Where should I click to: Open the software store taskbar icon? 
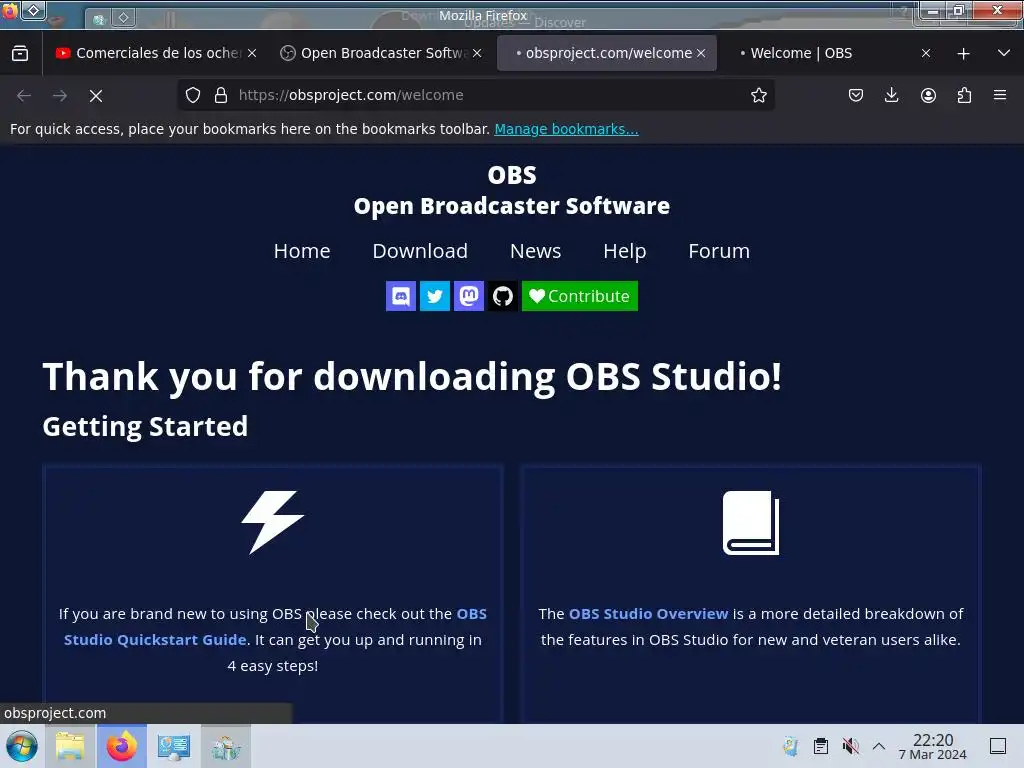tap(225, 746)
